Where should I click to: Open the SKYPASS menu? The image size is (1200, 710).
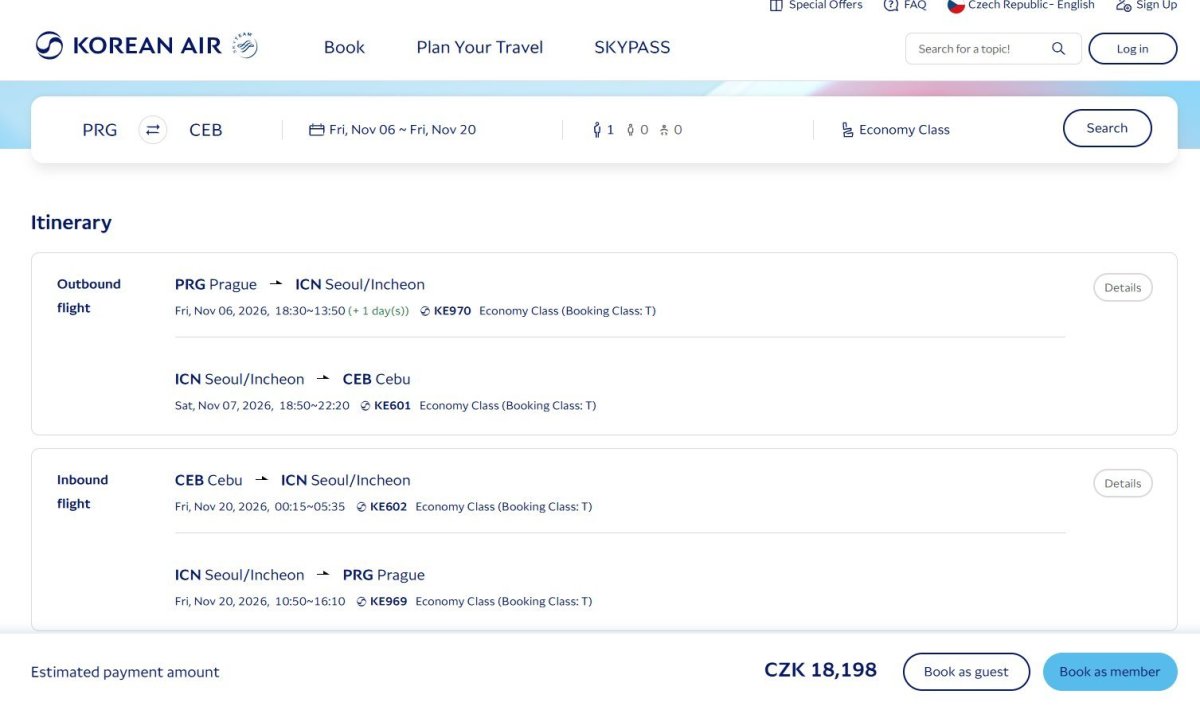tap(632, 47)
